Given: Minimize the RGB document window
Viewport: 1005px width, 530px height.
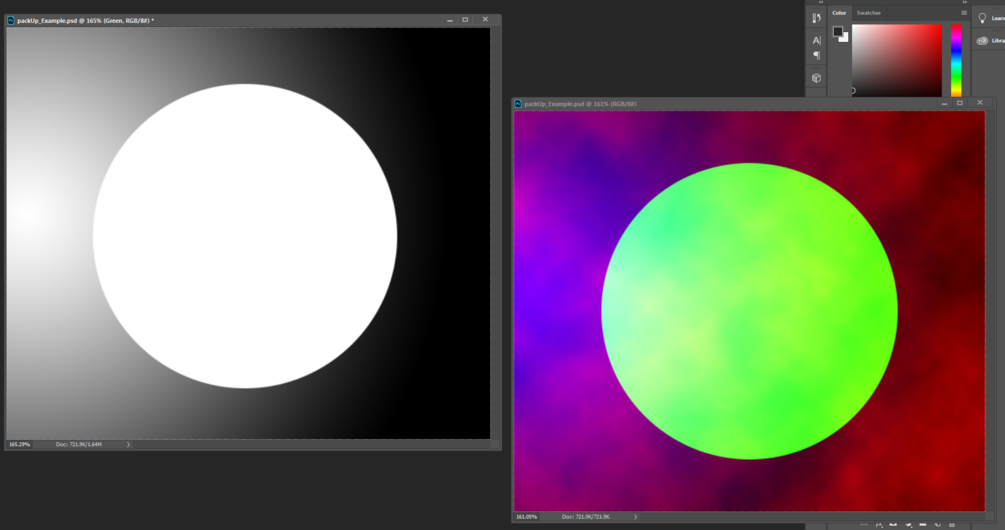Looking at the screenshot, I should coord(944,103).
